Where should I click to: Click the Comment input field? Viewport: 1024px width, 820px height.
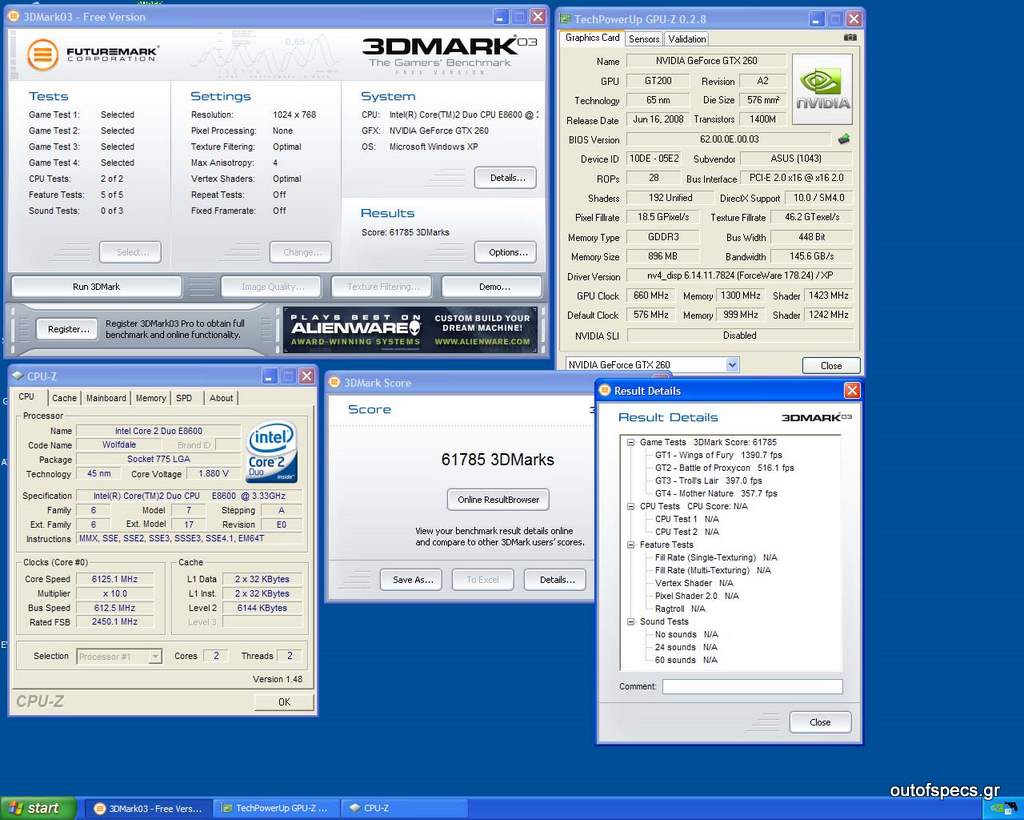click(x=752, y=687)
